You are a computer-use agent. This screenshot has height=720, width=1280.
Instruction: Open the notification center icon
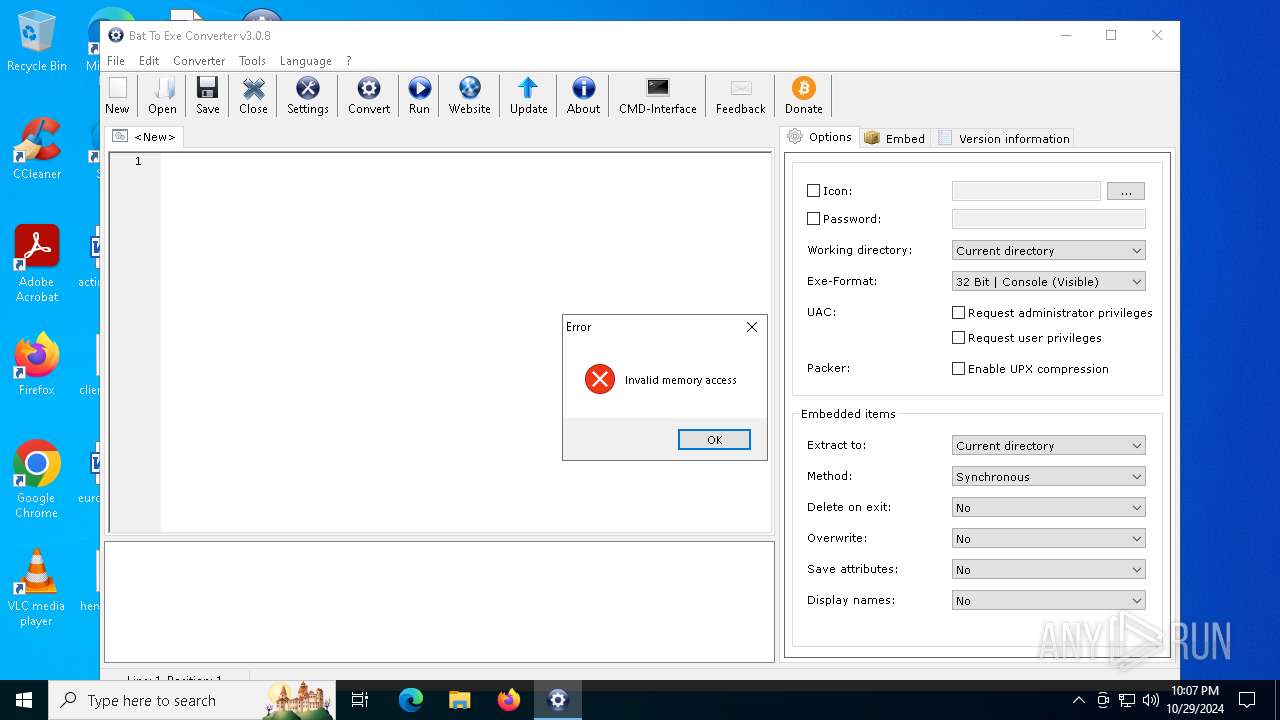click(x=1247, y=700)
